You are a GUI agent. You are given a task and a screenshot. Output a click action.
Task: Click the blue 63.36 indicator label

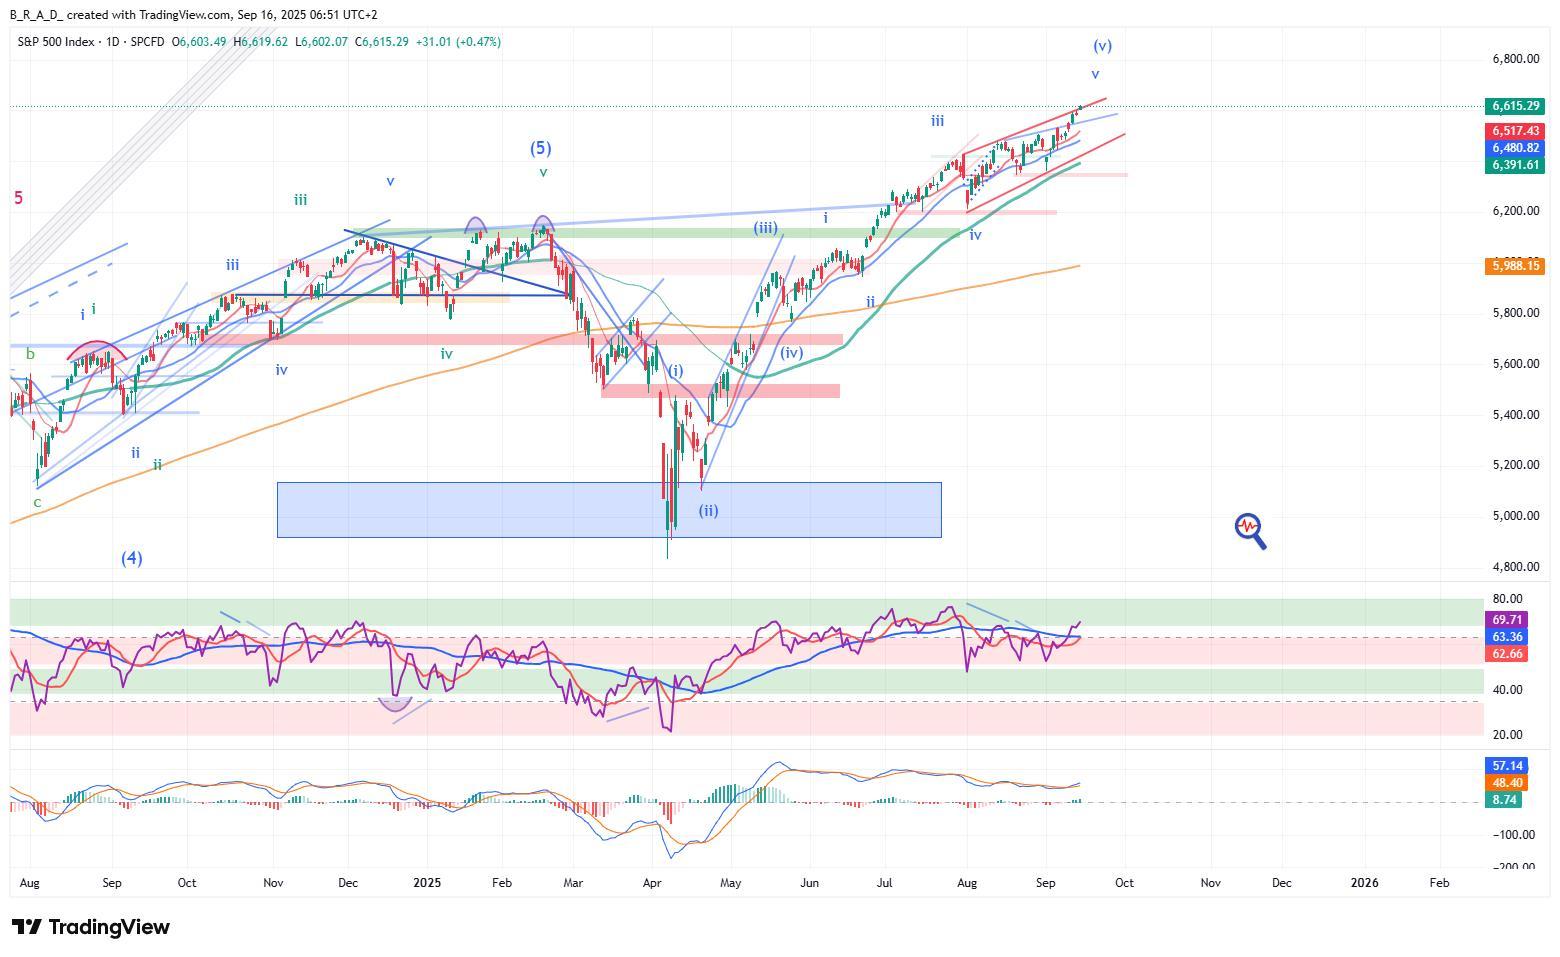pos(1507,637)
